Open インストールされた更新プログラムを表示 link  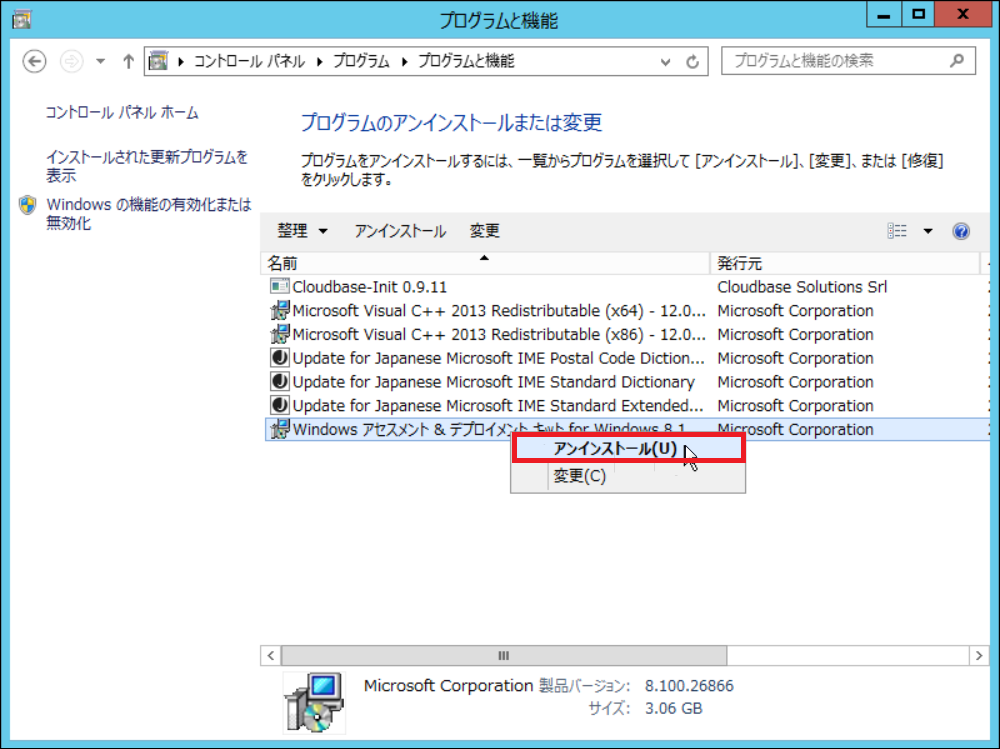tap(147, 166)
